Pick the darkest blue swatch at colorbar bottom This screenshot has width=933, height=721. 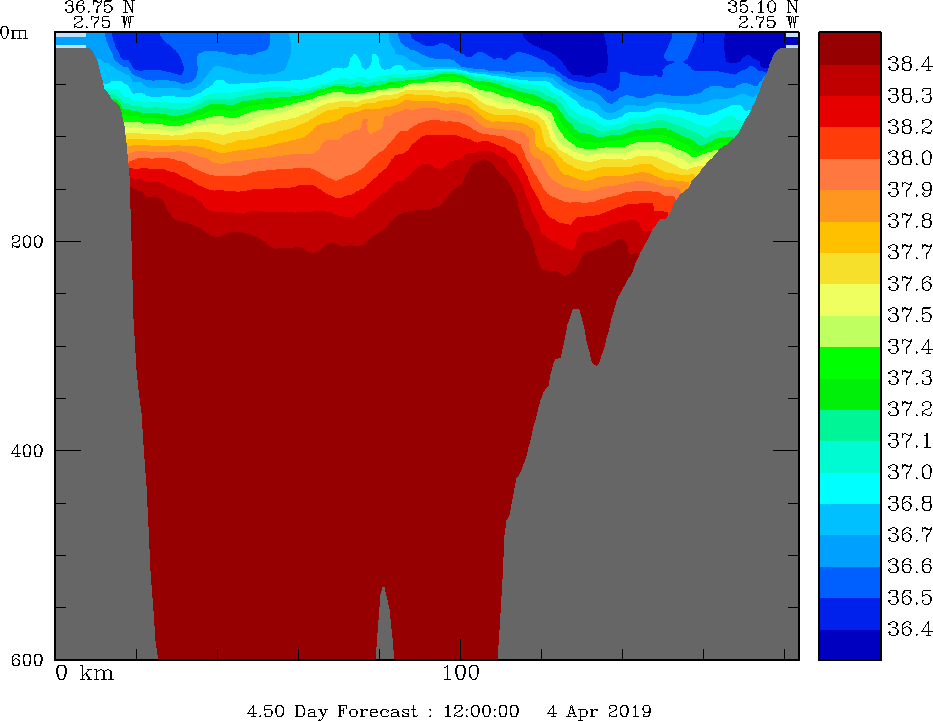(x=849, y=645)
